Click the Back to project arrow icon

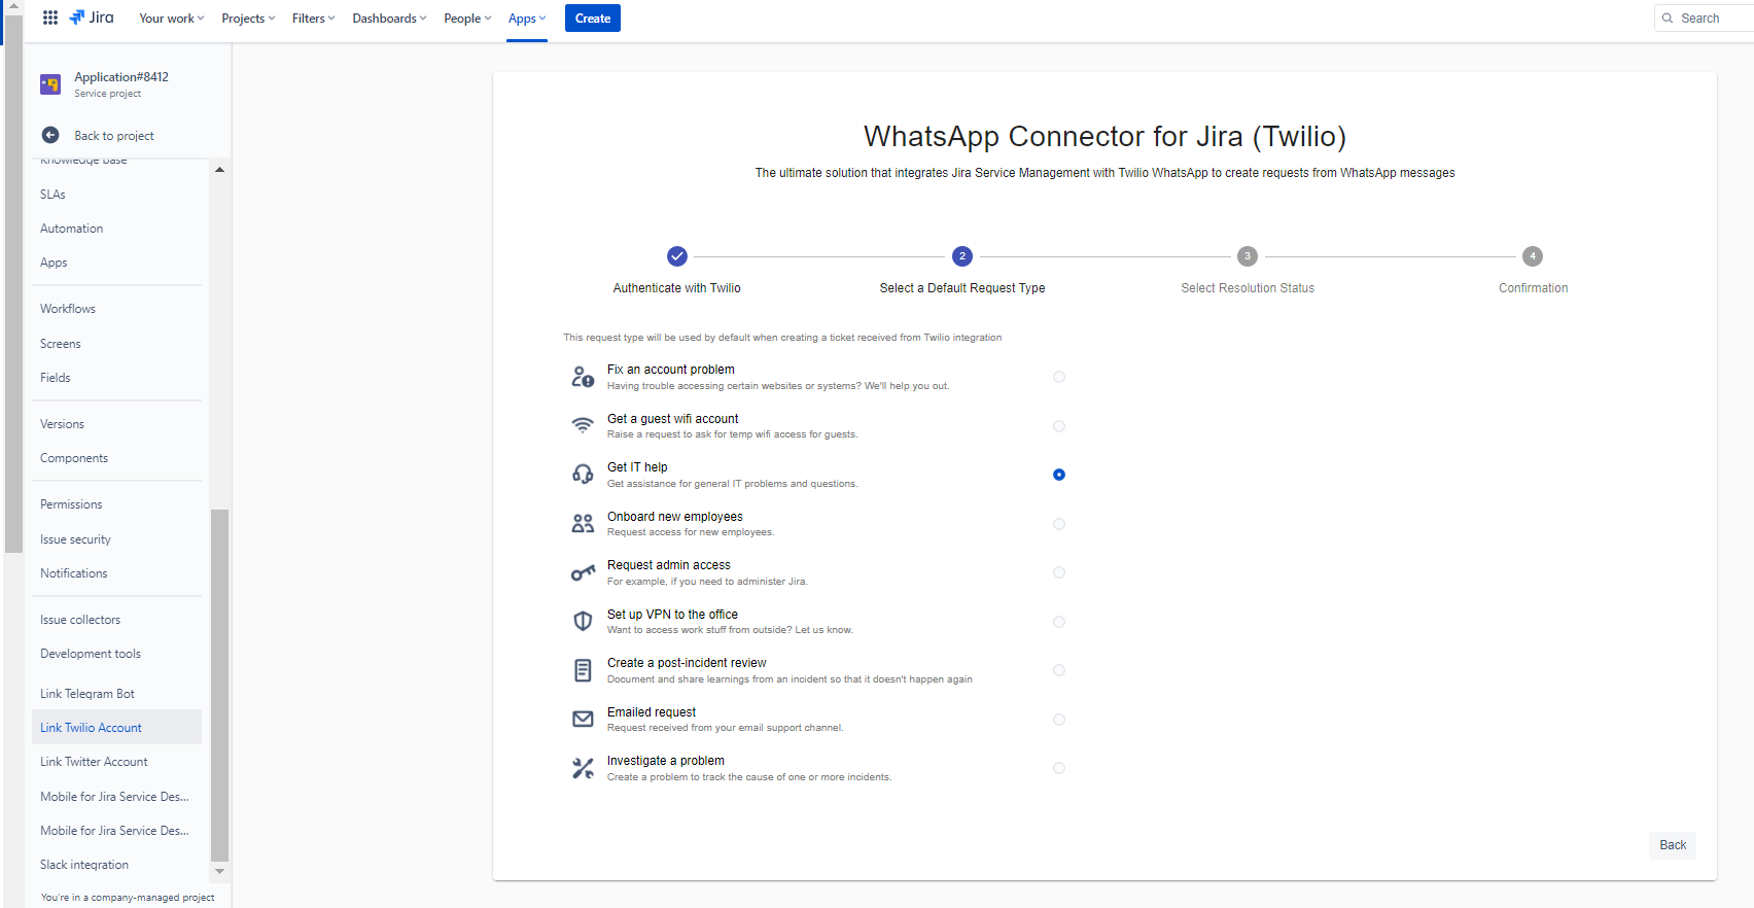[x=51, y=135]
